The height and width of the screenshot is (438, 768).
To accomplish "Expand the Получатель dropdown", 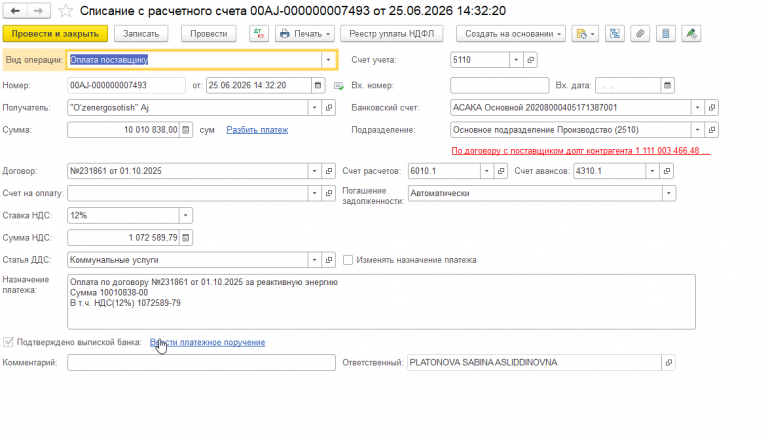I will tap(314, 108).
